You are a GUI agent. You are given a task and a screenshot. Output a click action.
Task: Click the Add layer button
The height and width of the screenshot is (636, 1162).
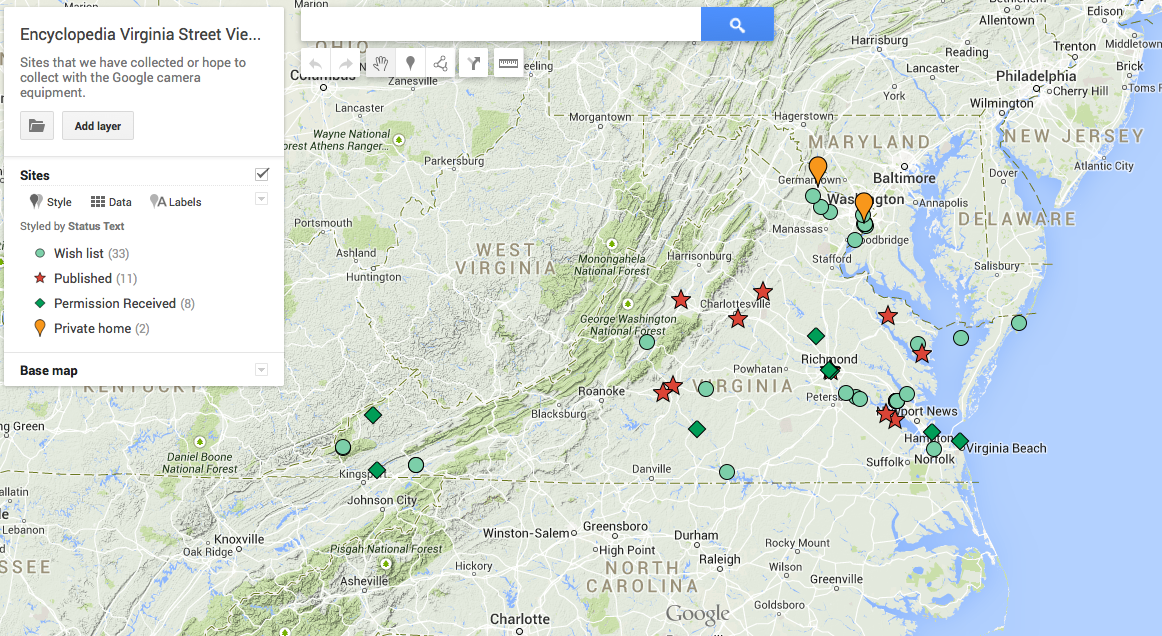click(98, 126)
